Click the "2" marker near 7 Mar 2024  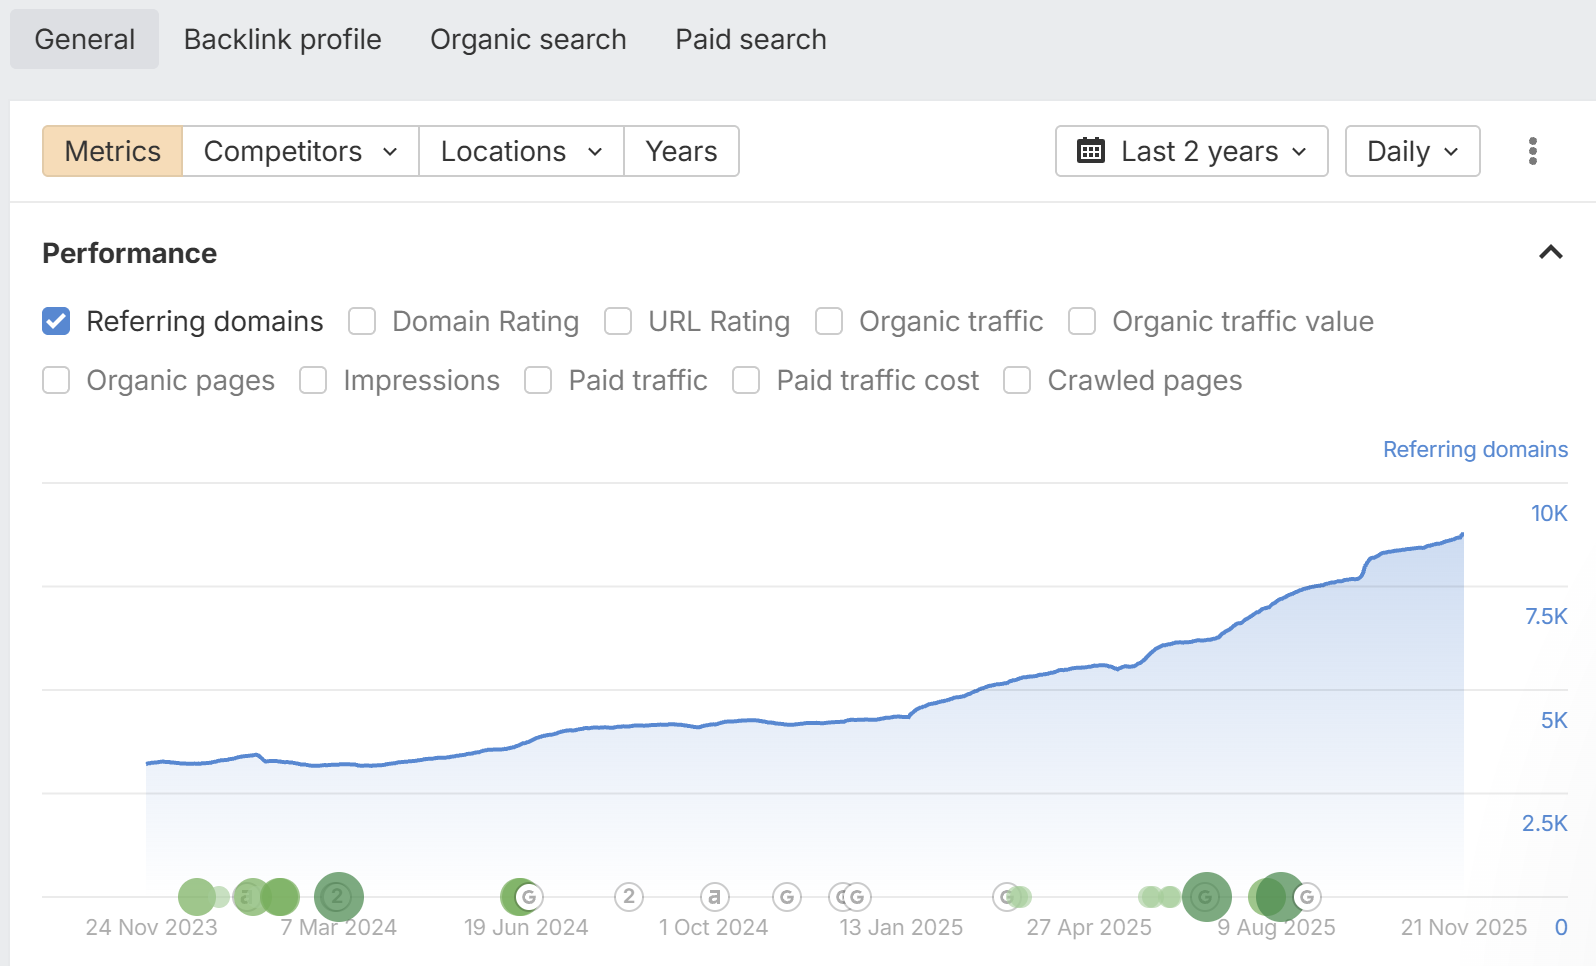pyautogui.click(x=338, y=897)
